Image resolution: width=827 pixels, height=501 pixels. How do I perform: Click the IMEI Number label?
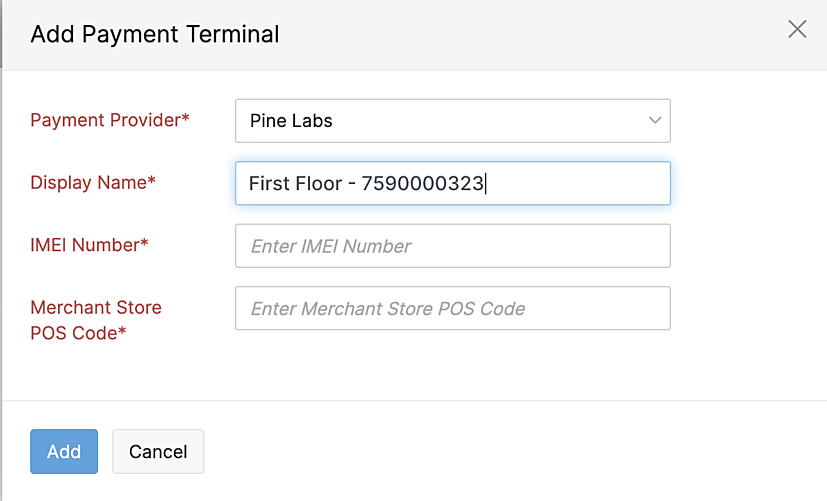coord(89,245)
